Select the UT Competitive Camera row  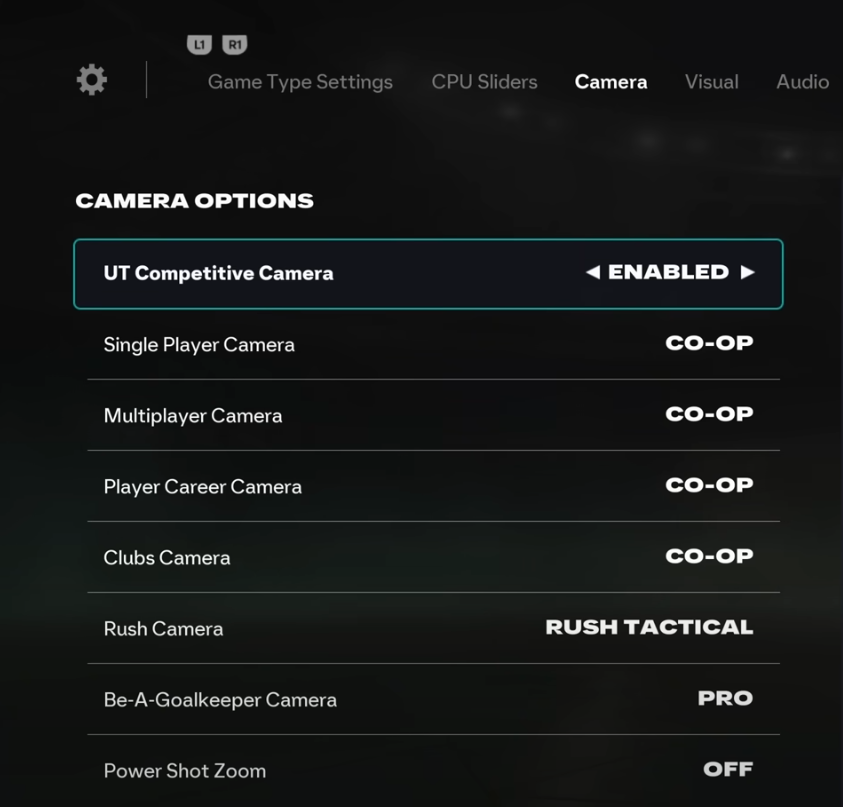pyautogui.click(x=428, y=274)
